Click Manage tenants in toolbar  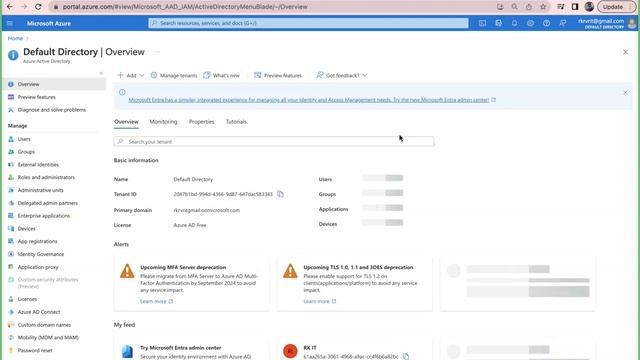point(174,76)
